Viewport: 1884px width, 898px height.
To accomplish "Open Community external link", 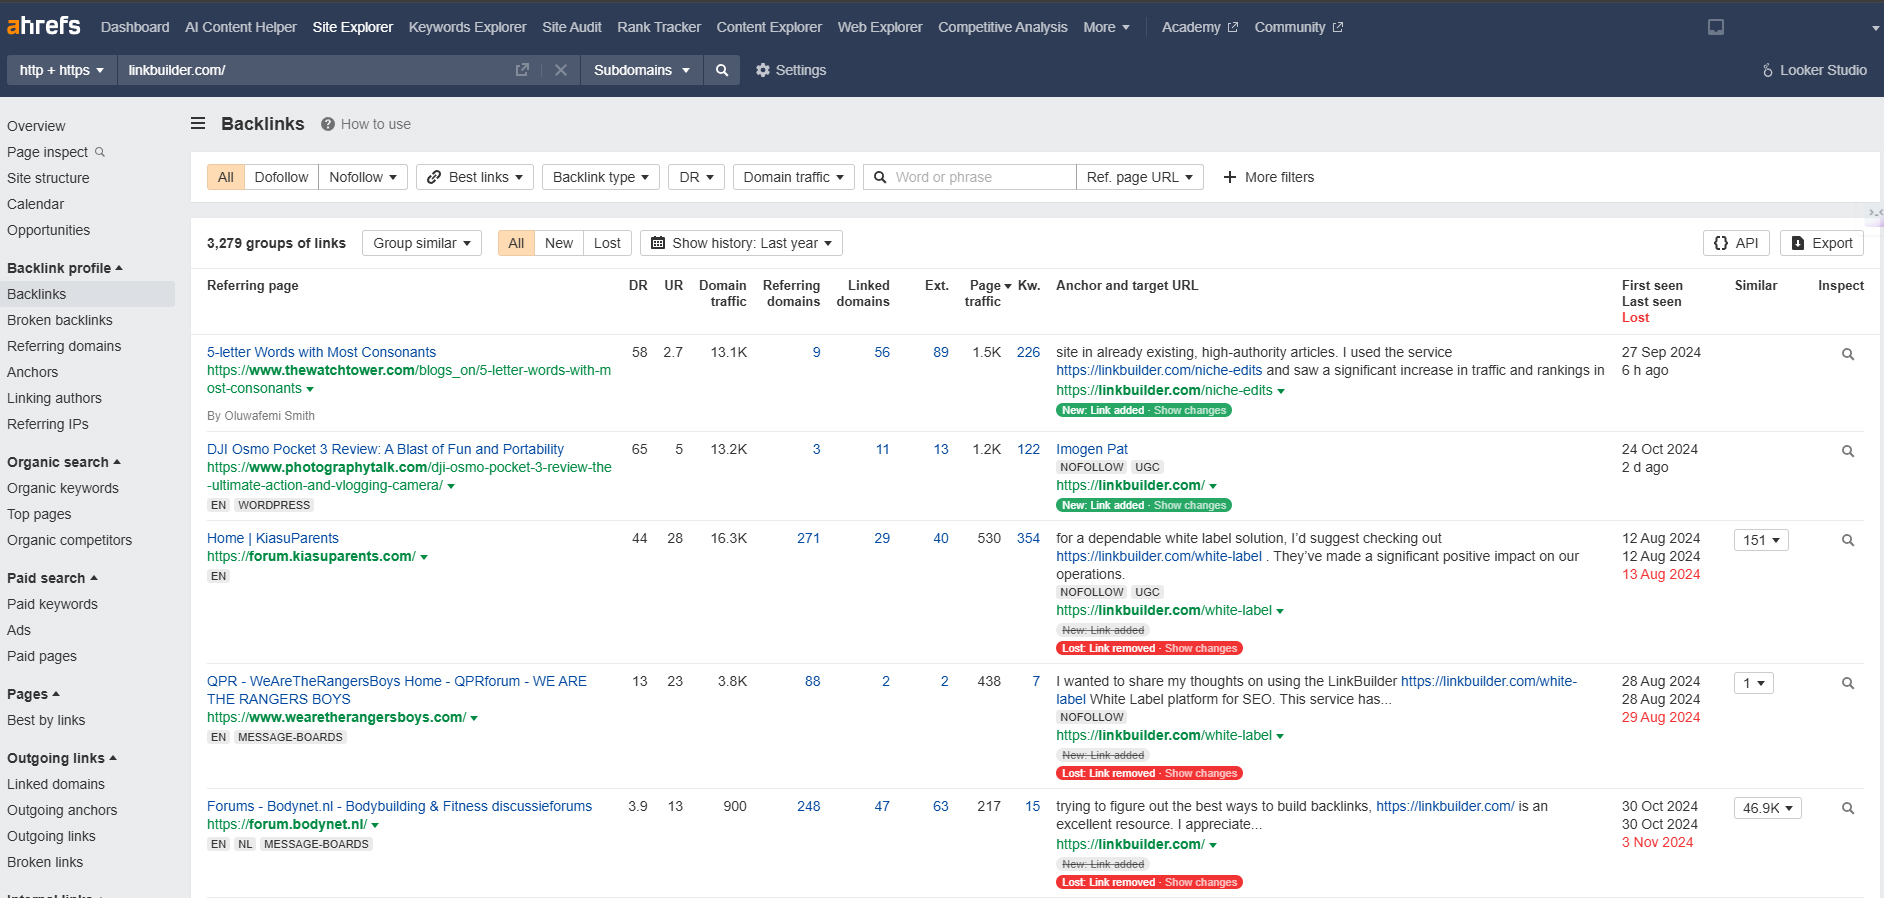I will click(x=1298, y=27).
